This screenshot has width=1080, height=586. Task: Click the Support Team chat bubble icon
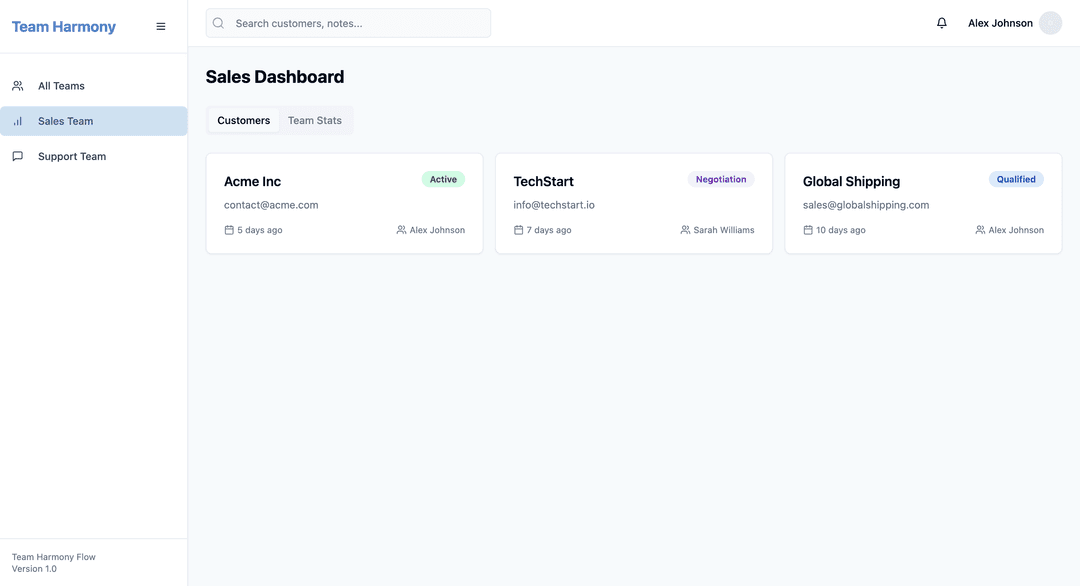coord(18,156)
